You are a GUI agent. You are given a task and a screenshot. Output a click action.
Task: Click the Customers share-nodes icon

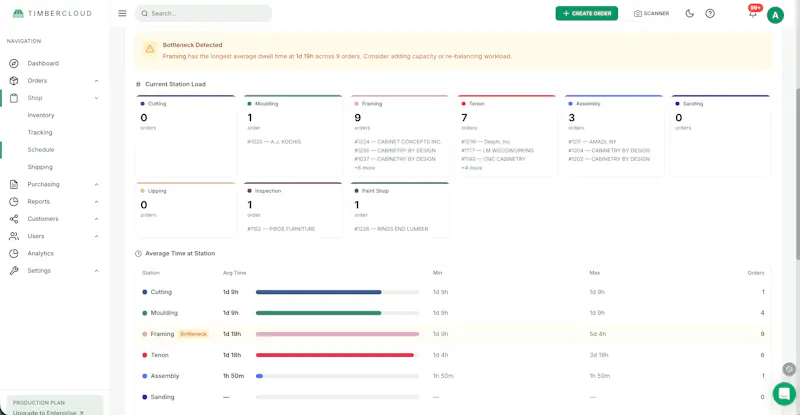(x=14, y=219)
